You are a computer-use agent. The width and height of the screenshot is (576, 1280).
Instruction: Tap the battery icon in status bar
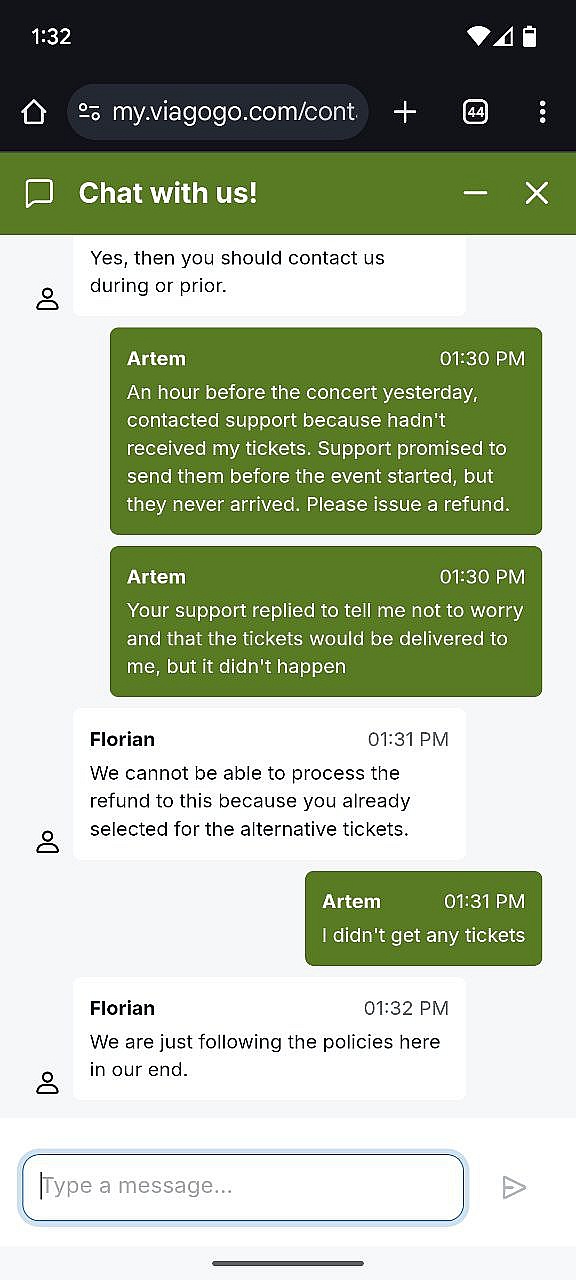tap(530, 37)
